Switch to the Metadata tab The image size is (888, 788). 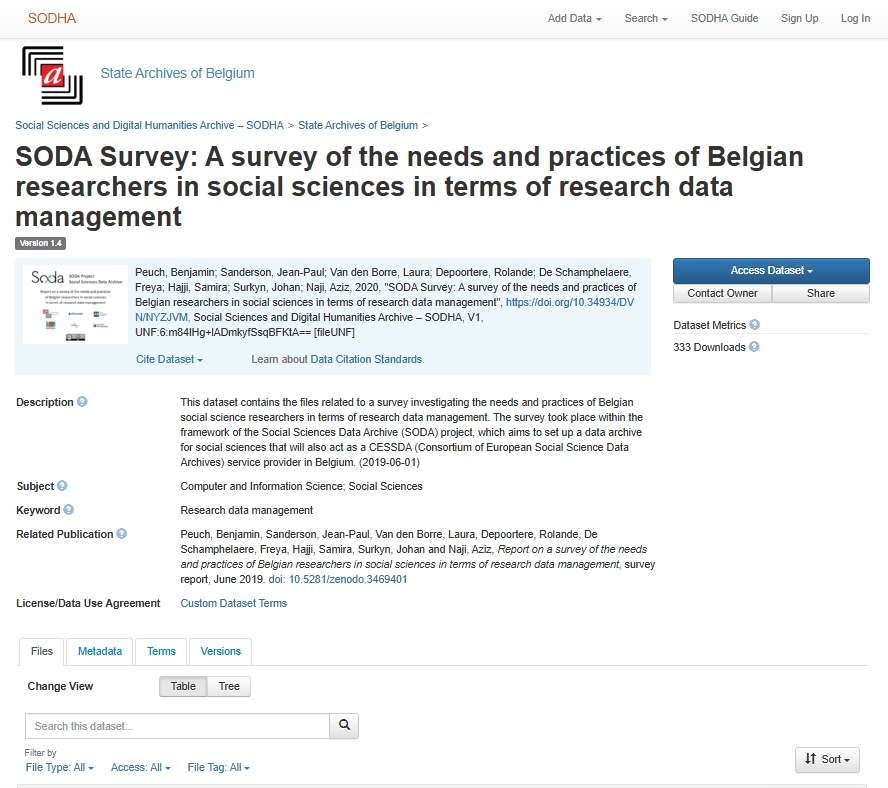point(100,652)
